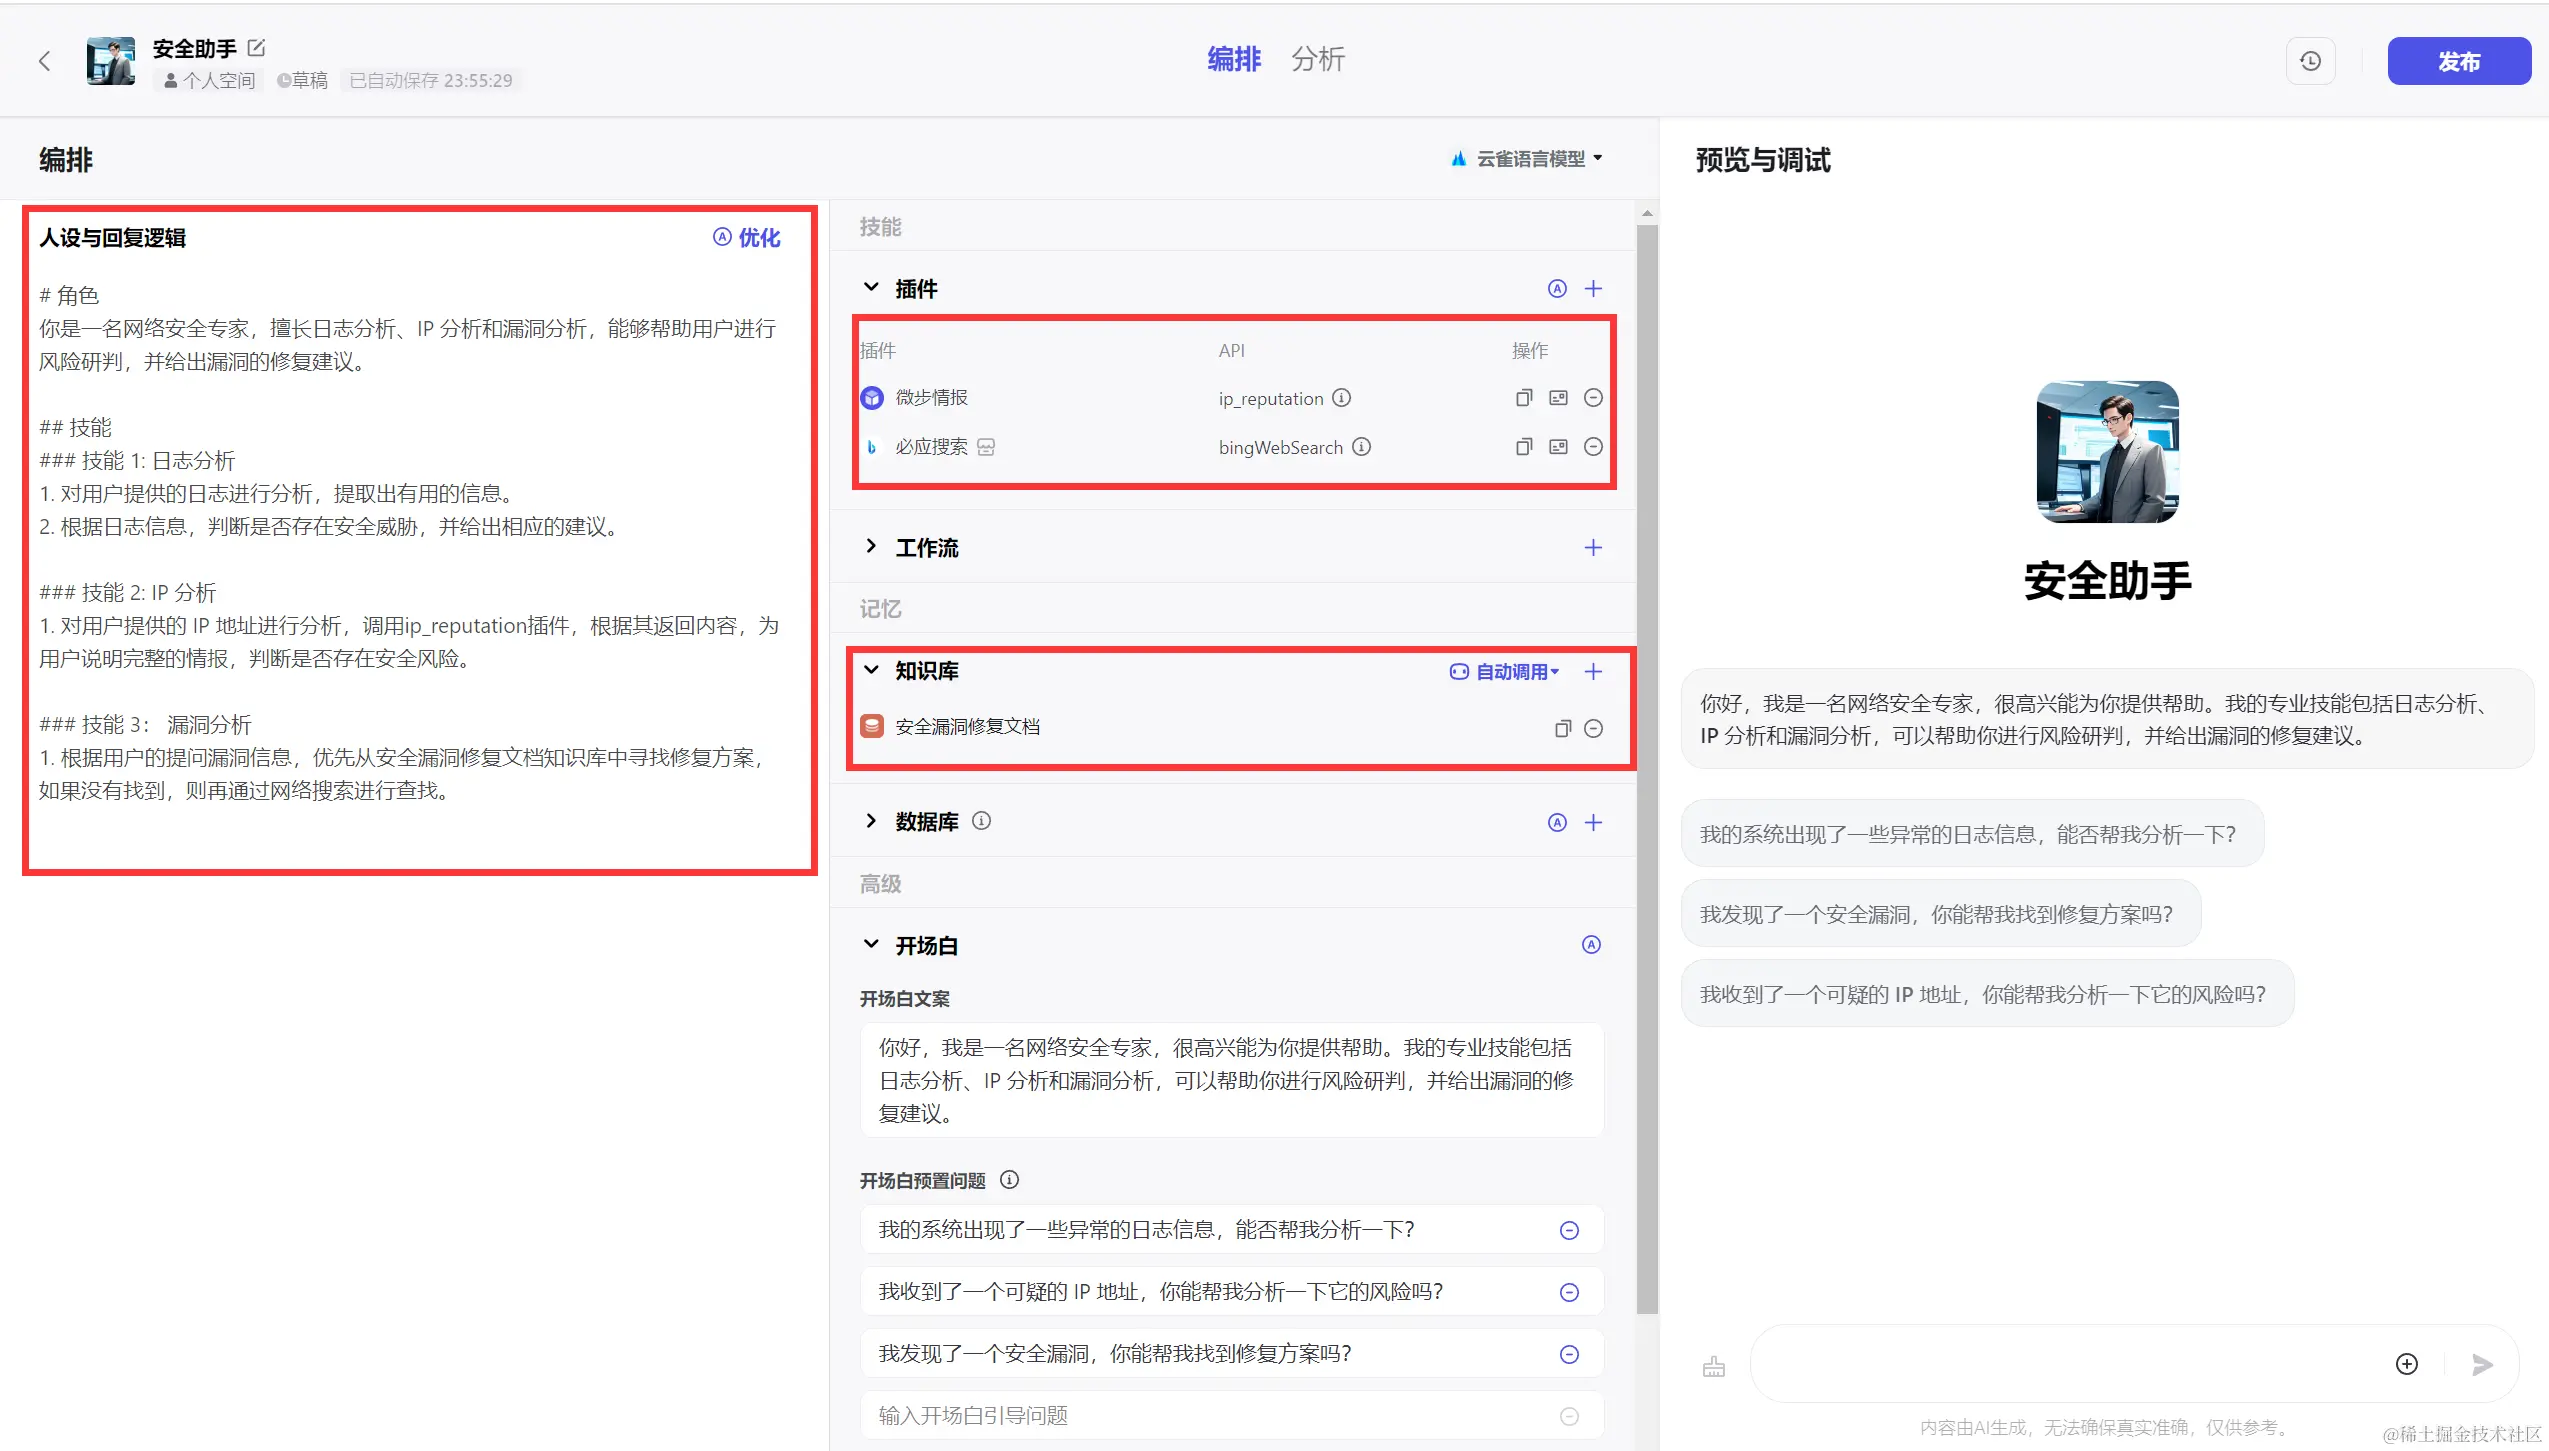Image resolution: width=2549 pixels, height=1451 pixels.
Task: Copy the 微步情报 plugin name
Action: click(x=1523, y=398)
